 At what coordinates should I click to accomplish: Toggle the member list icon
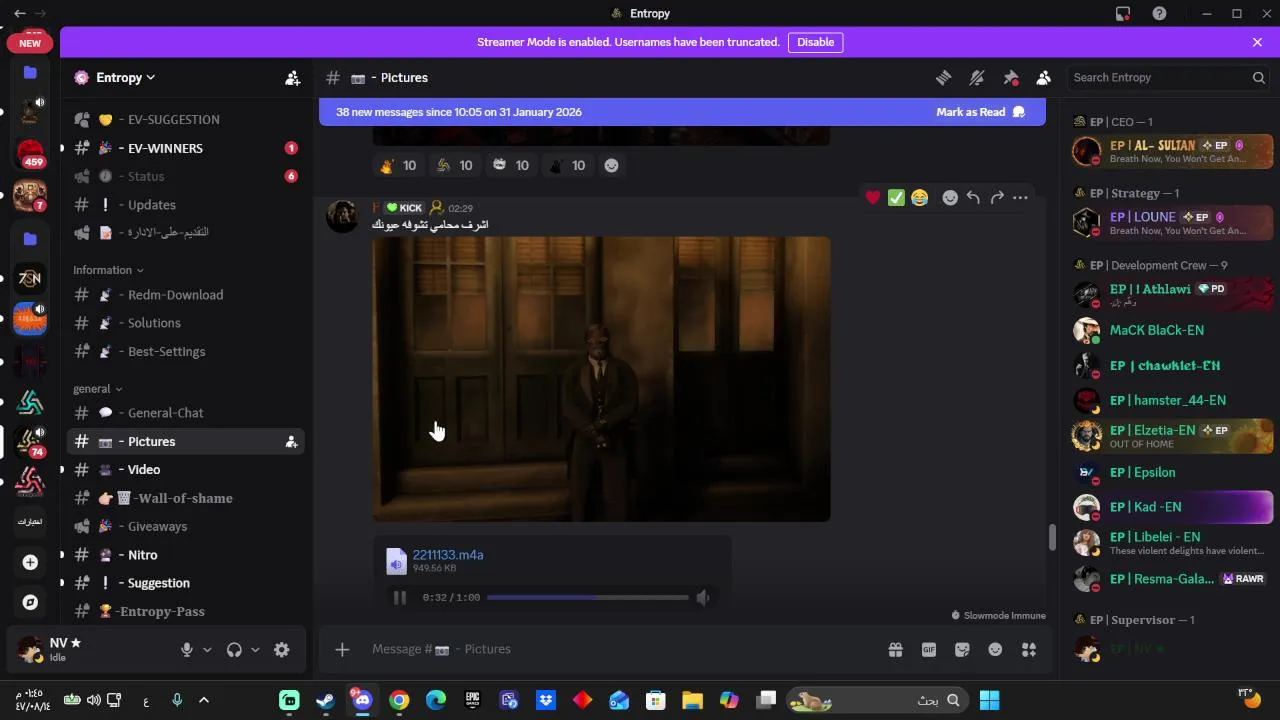click(x=1043, y=78)
